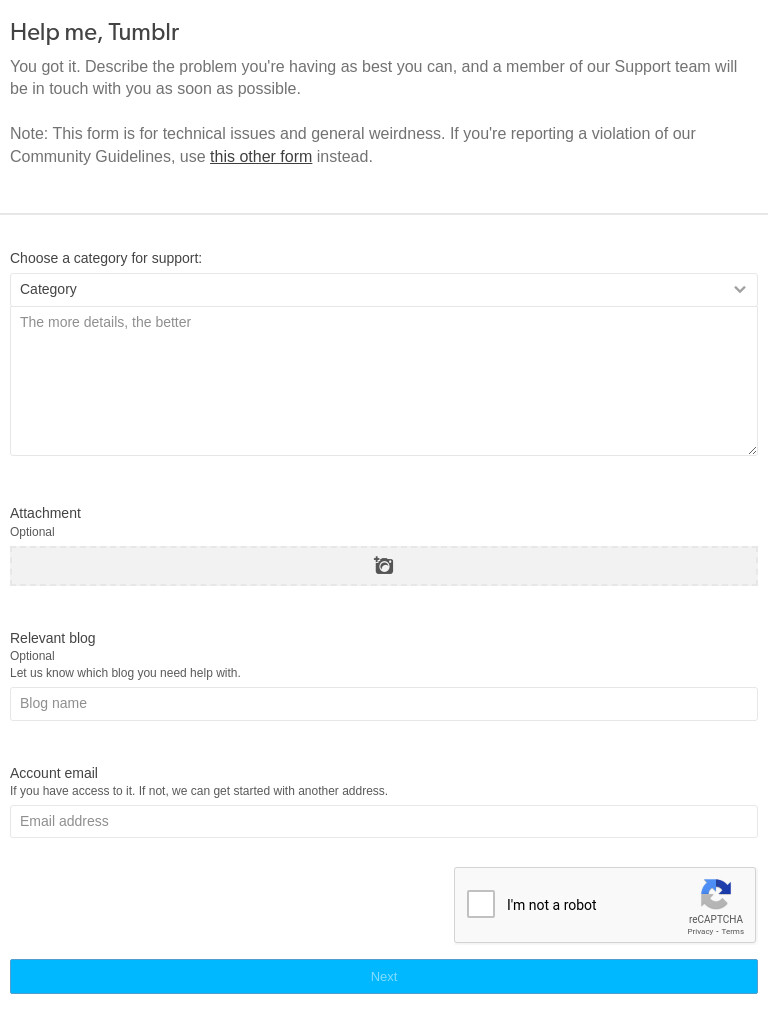Viewport: 768px width, 1024px height.
Task: Click the "Account email" label
Action: pyautogui.click(x=54, y=773)
